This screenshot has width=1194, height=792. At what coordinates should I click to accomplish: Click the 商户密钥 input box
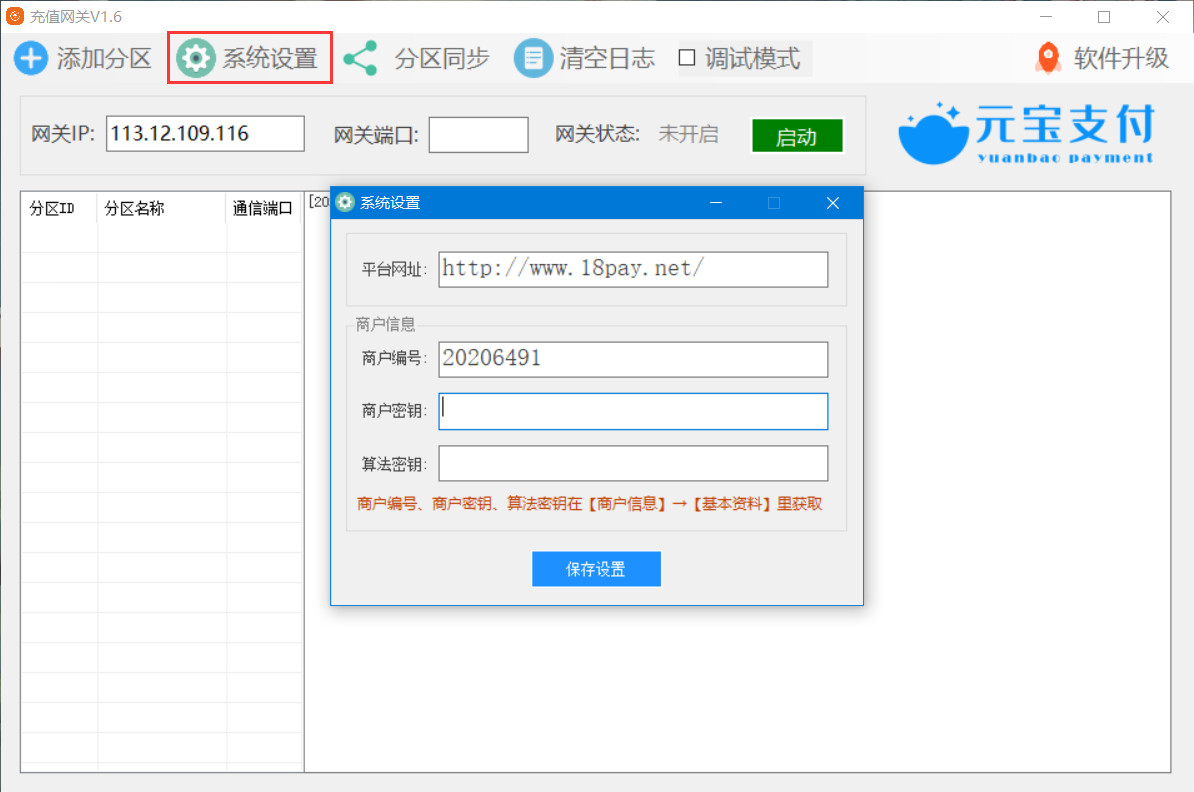[633, 411]
